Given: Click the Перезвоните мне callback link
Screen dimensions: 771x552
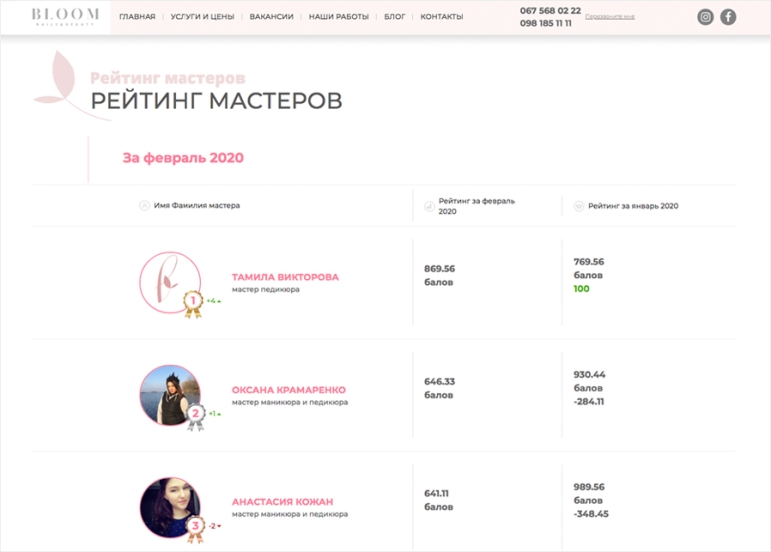Looking at the screenshot, I should [x=610, y=17].
